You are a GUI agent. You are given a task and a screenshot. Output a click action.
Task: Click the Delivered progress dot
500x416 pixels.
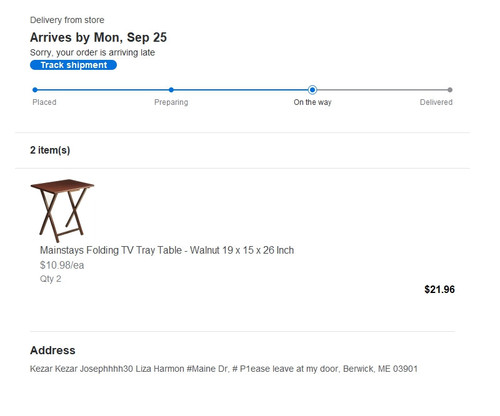click(450, 90)
